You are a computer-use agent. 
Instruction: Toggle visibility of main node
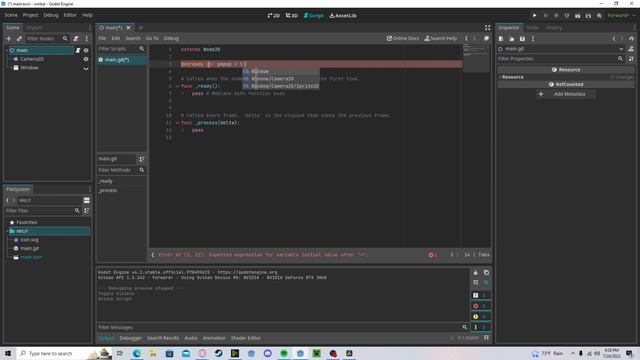(x=86, y=50)
